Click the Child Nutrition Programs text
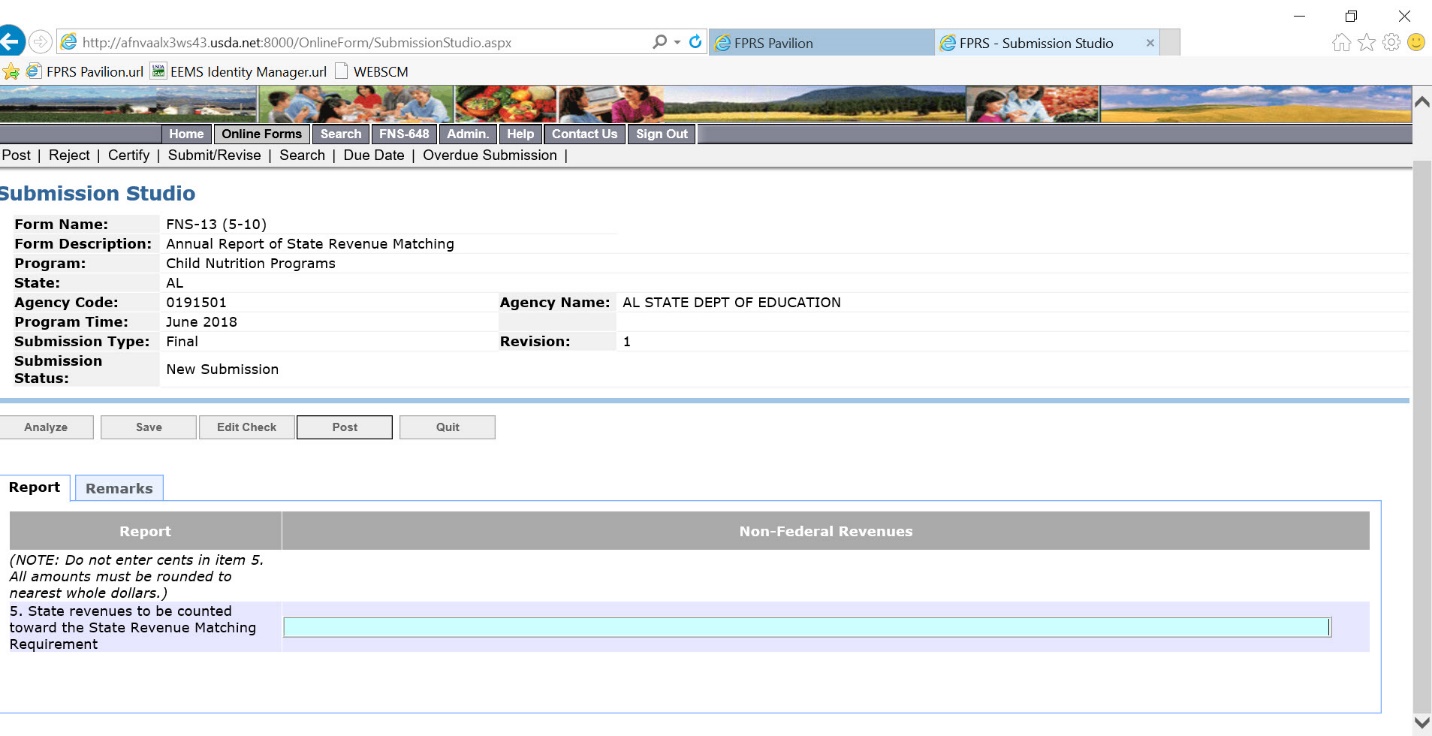 tap(251, 263)
